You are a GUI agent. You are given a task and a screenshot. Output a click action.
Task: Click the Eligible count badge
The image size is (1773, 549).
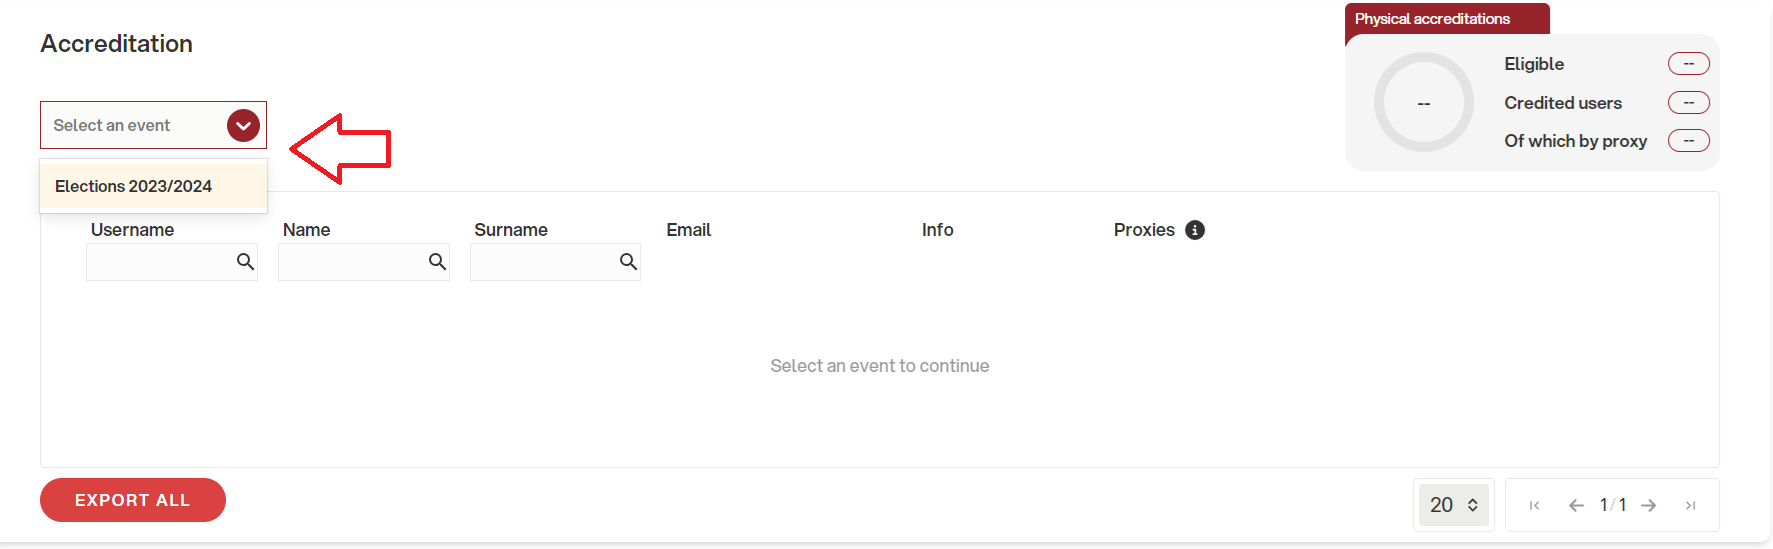[x=1689, y=64]
